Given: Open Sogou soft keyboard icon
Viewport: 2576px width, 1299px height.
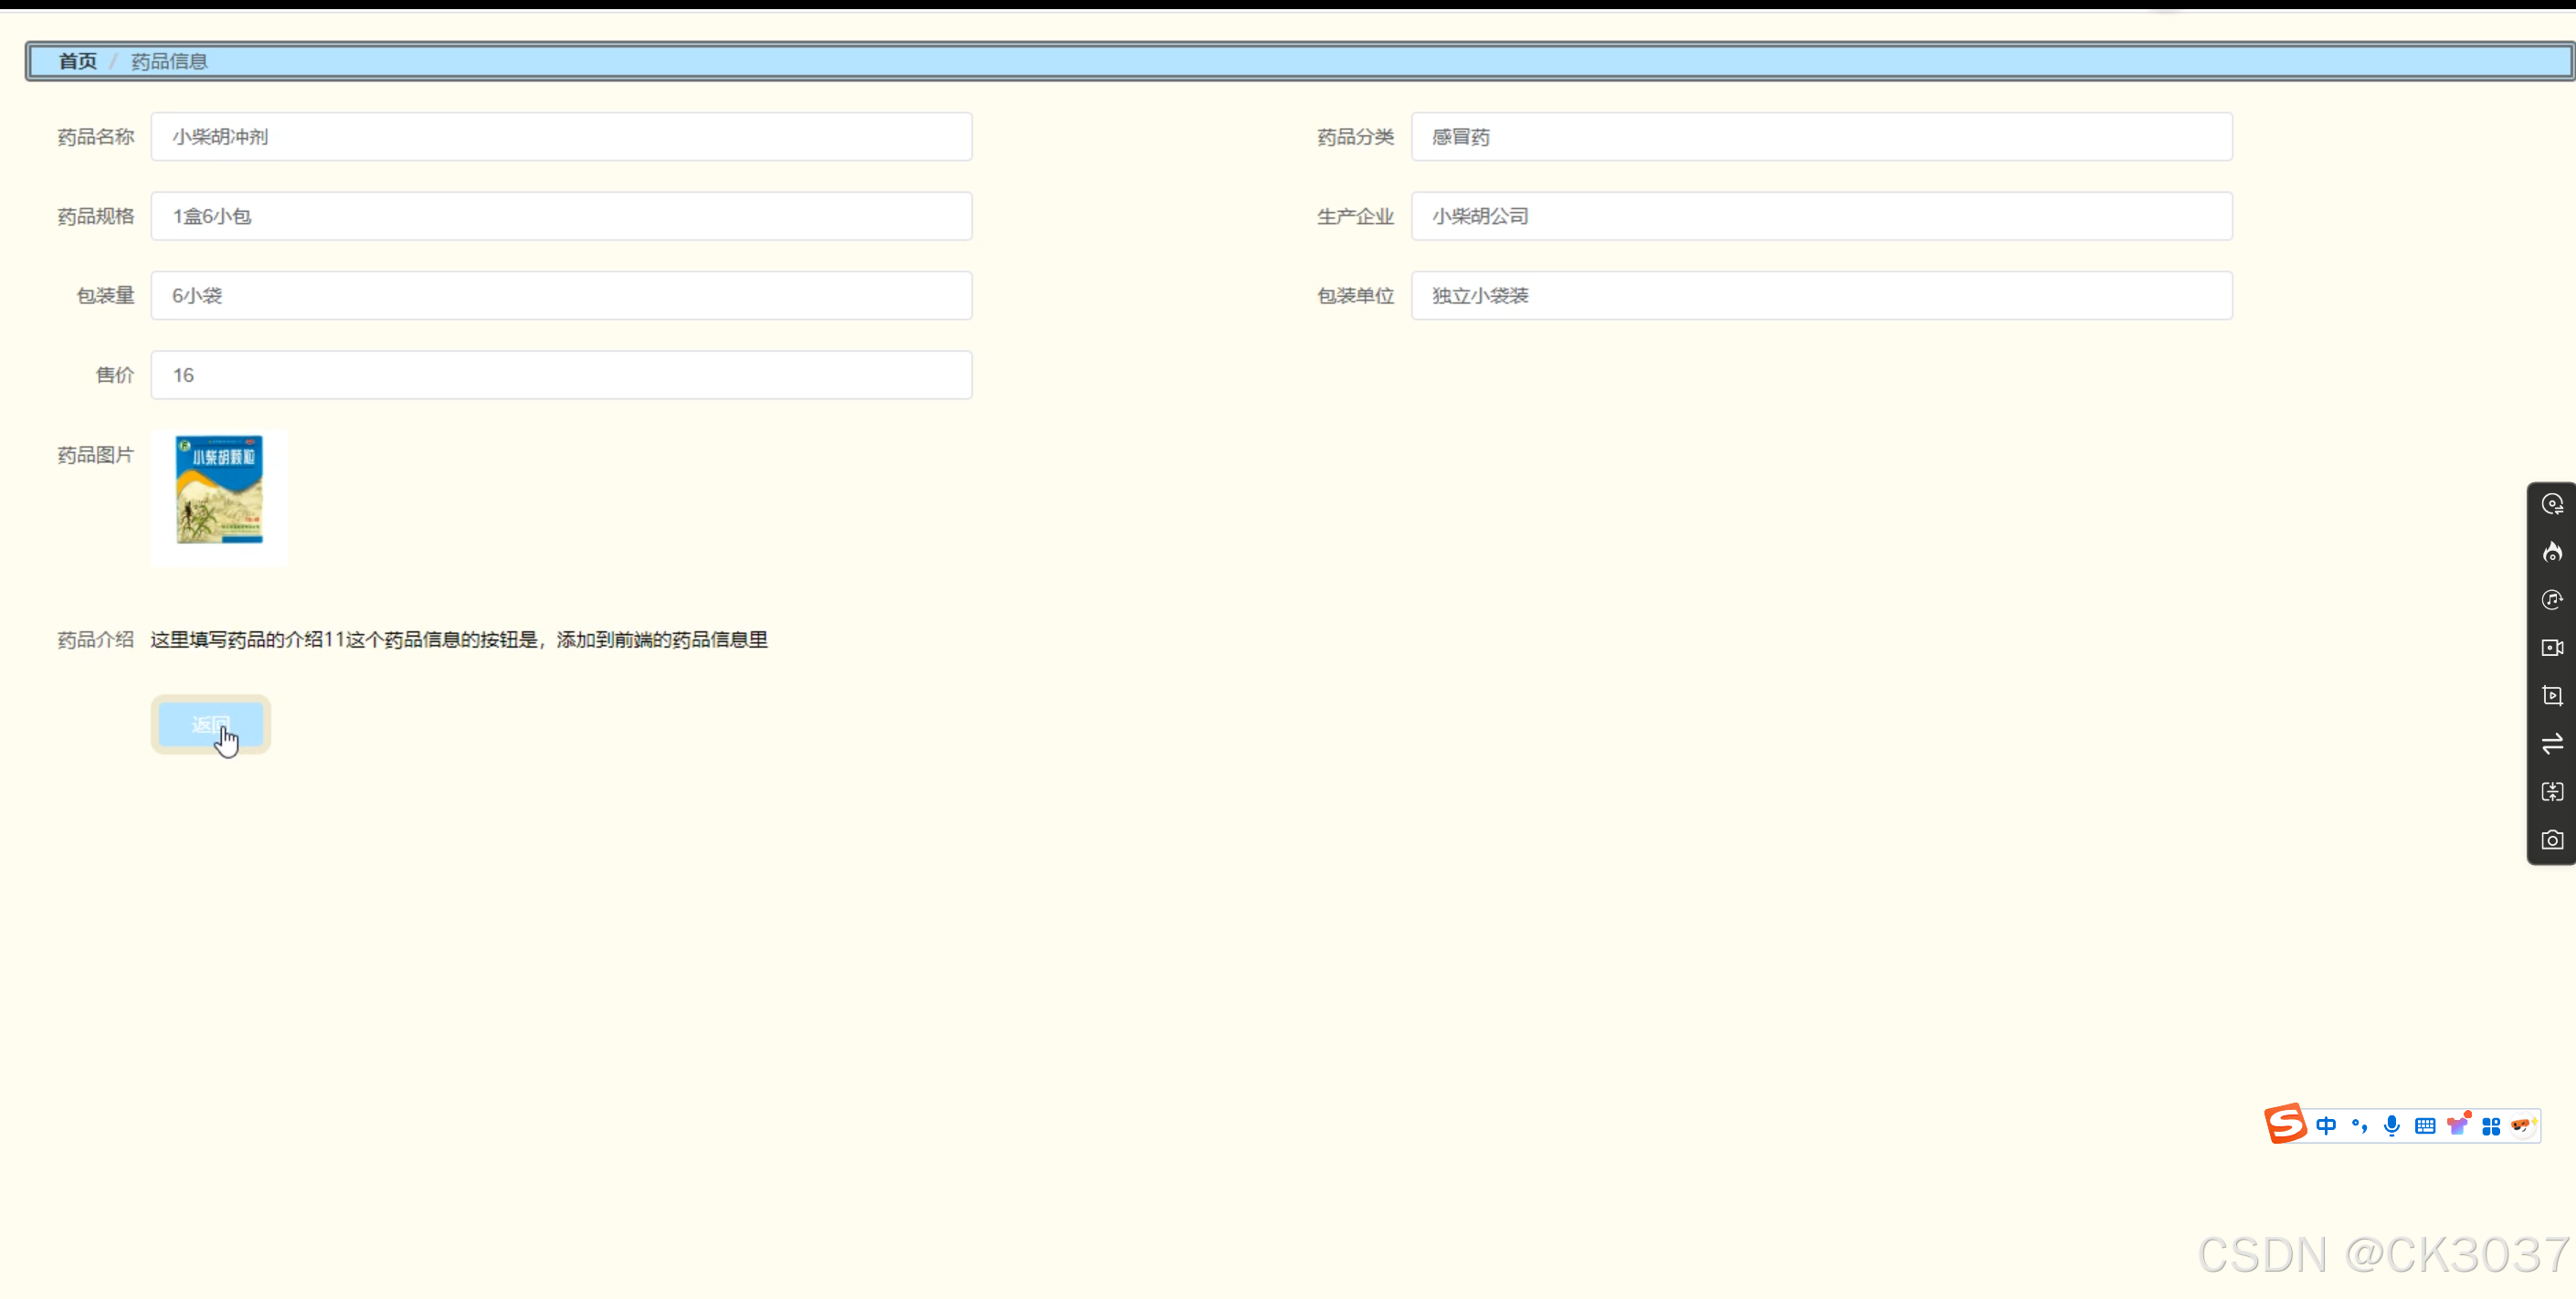Looking at the screenshot, I should coord(2425,1126).
